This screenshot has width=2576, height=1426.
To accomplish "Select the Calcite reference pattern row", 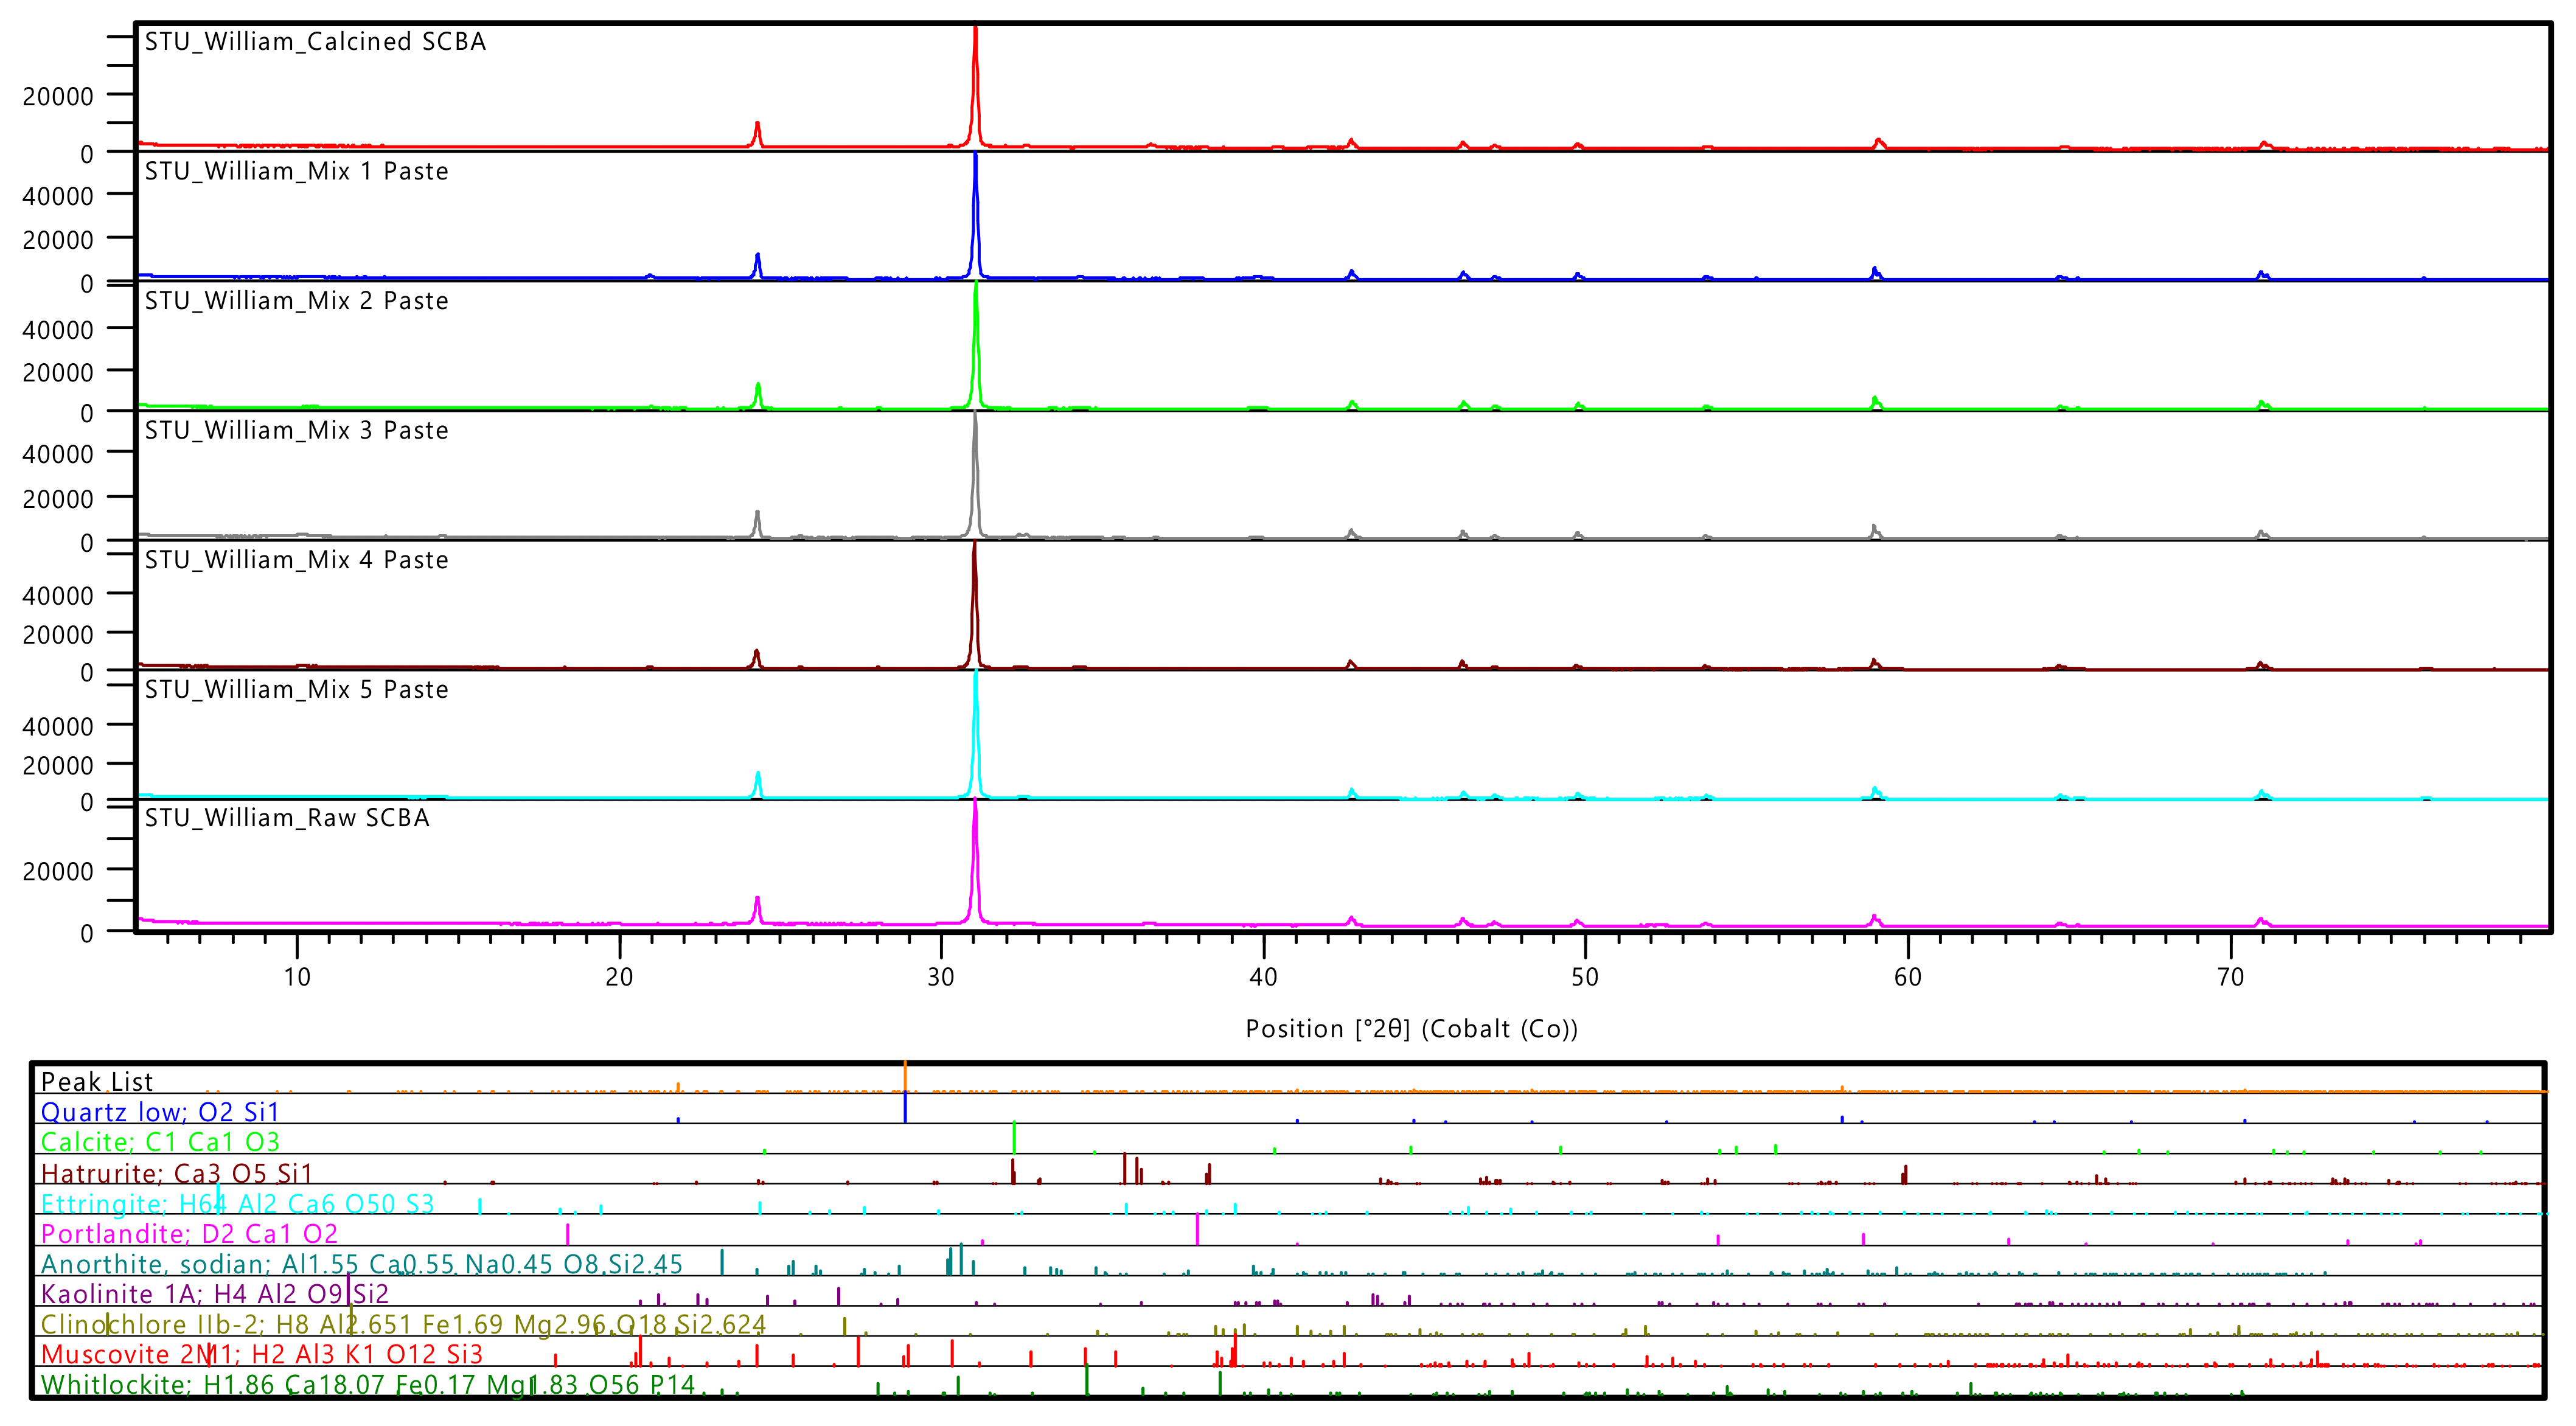I will [160, 1142].
